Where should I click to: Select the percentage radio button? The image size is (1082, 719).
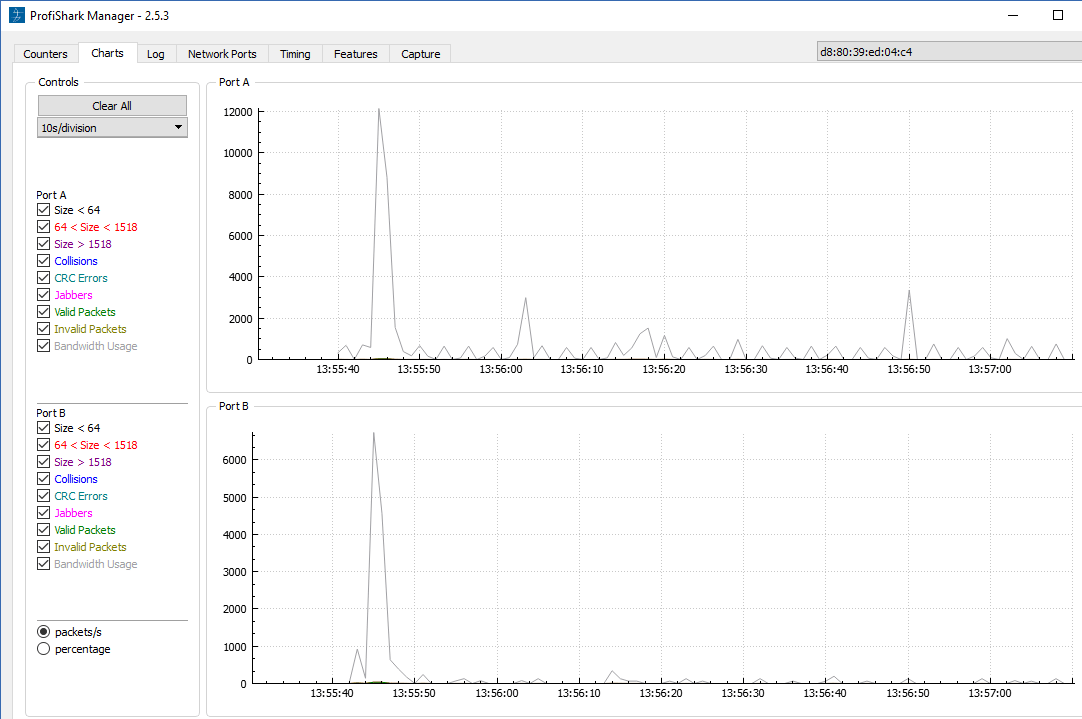[x=44, y=649]
